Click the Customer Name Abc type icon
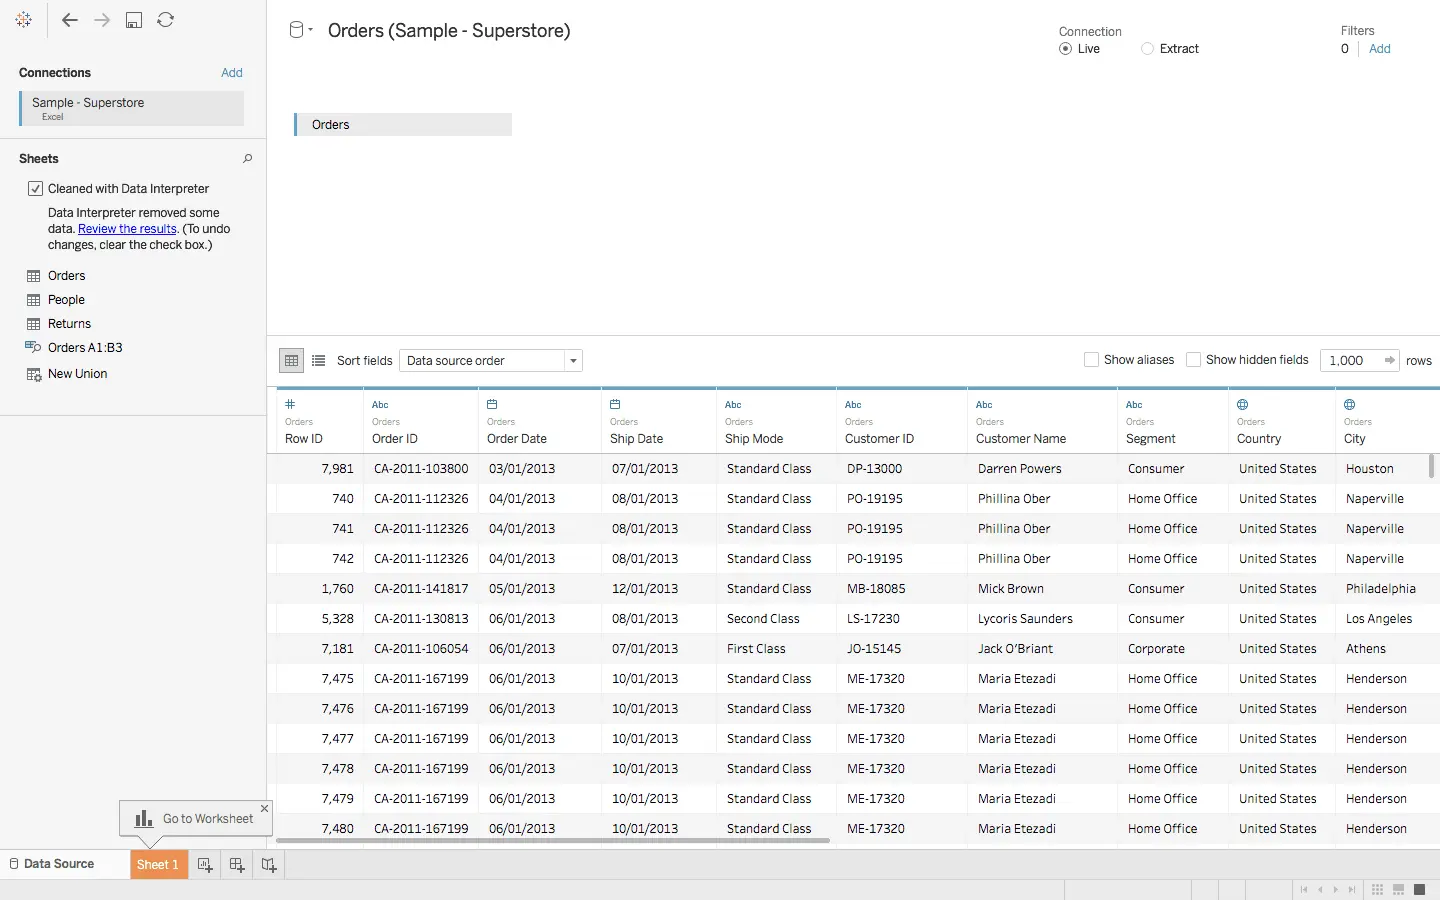 click(x=984, y=404)
